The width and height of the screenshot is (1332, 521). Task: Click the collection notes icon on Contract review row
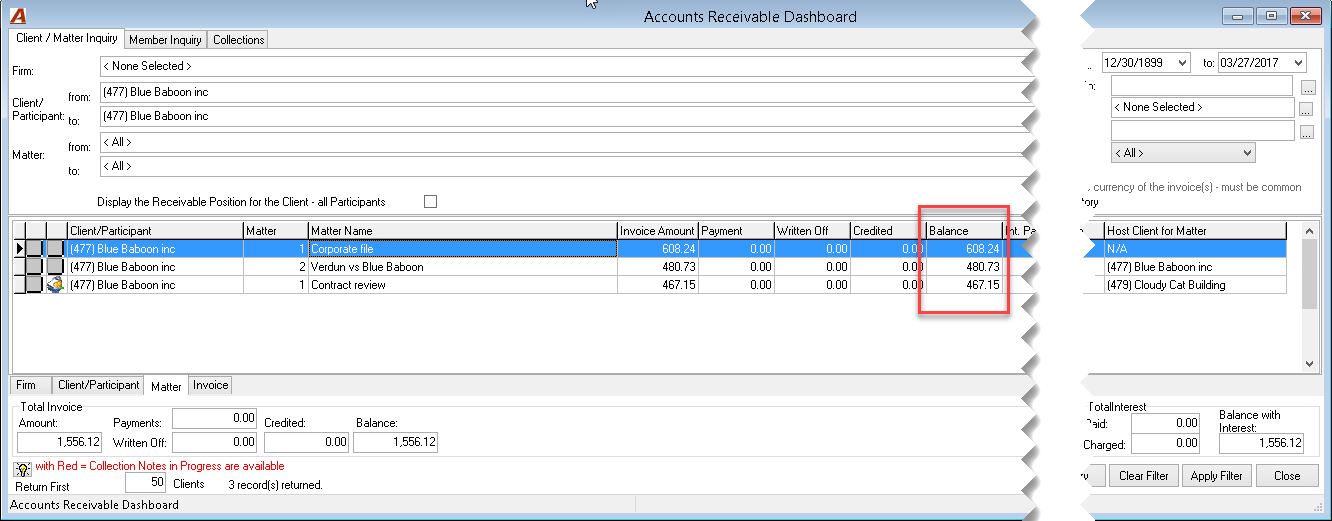[x=56, y=285]
